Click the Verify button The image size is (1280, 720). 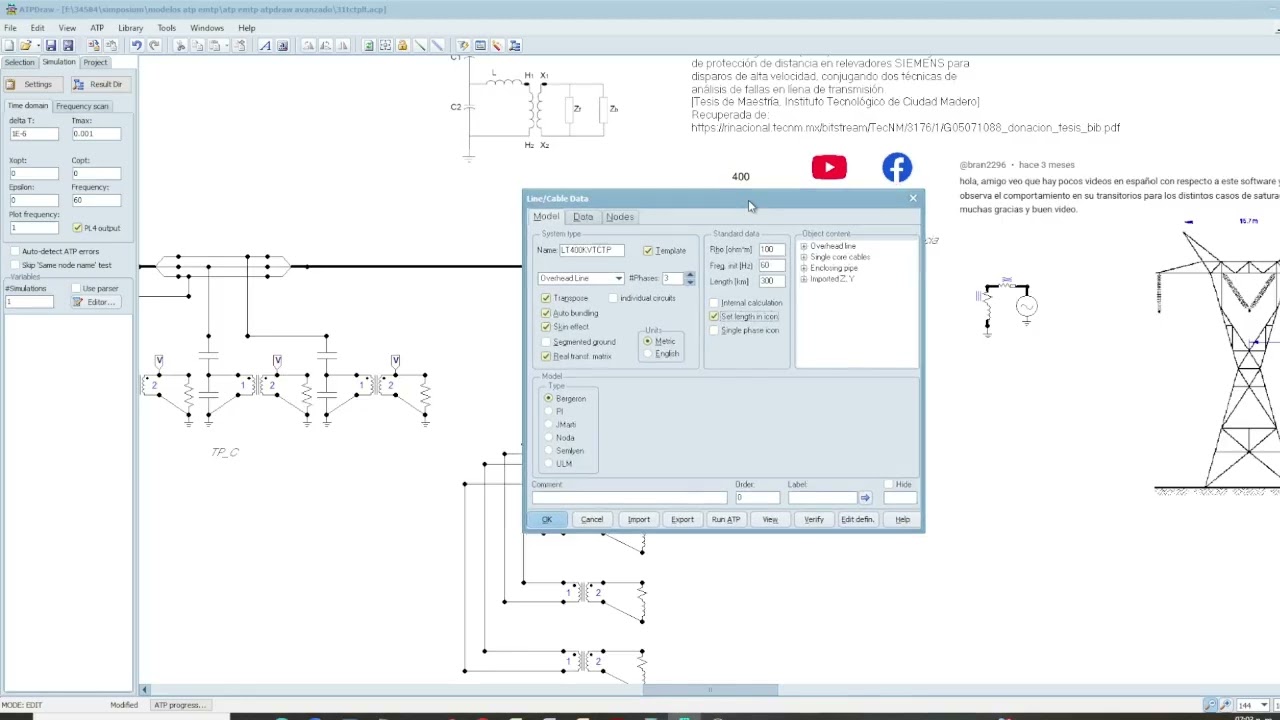[x=814, y=519]
